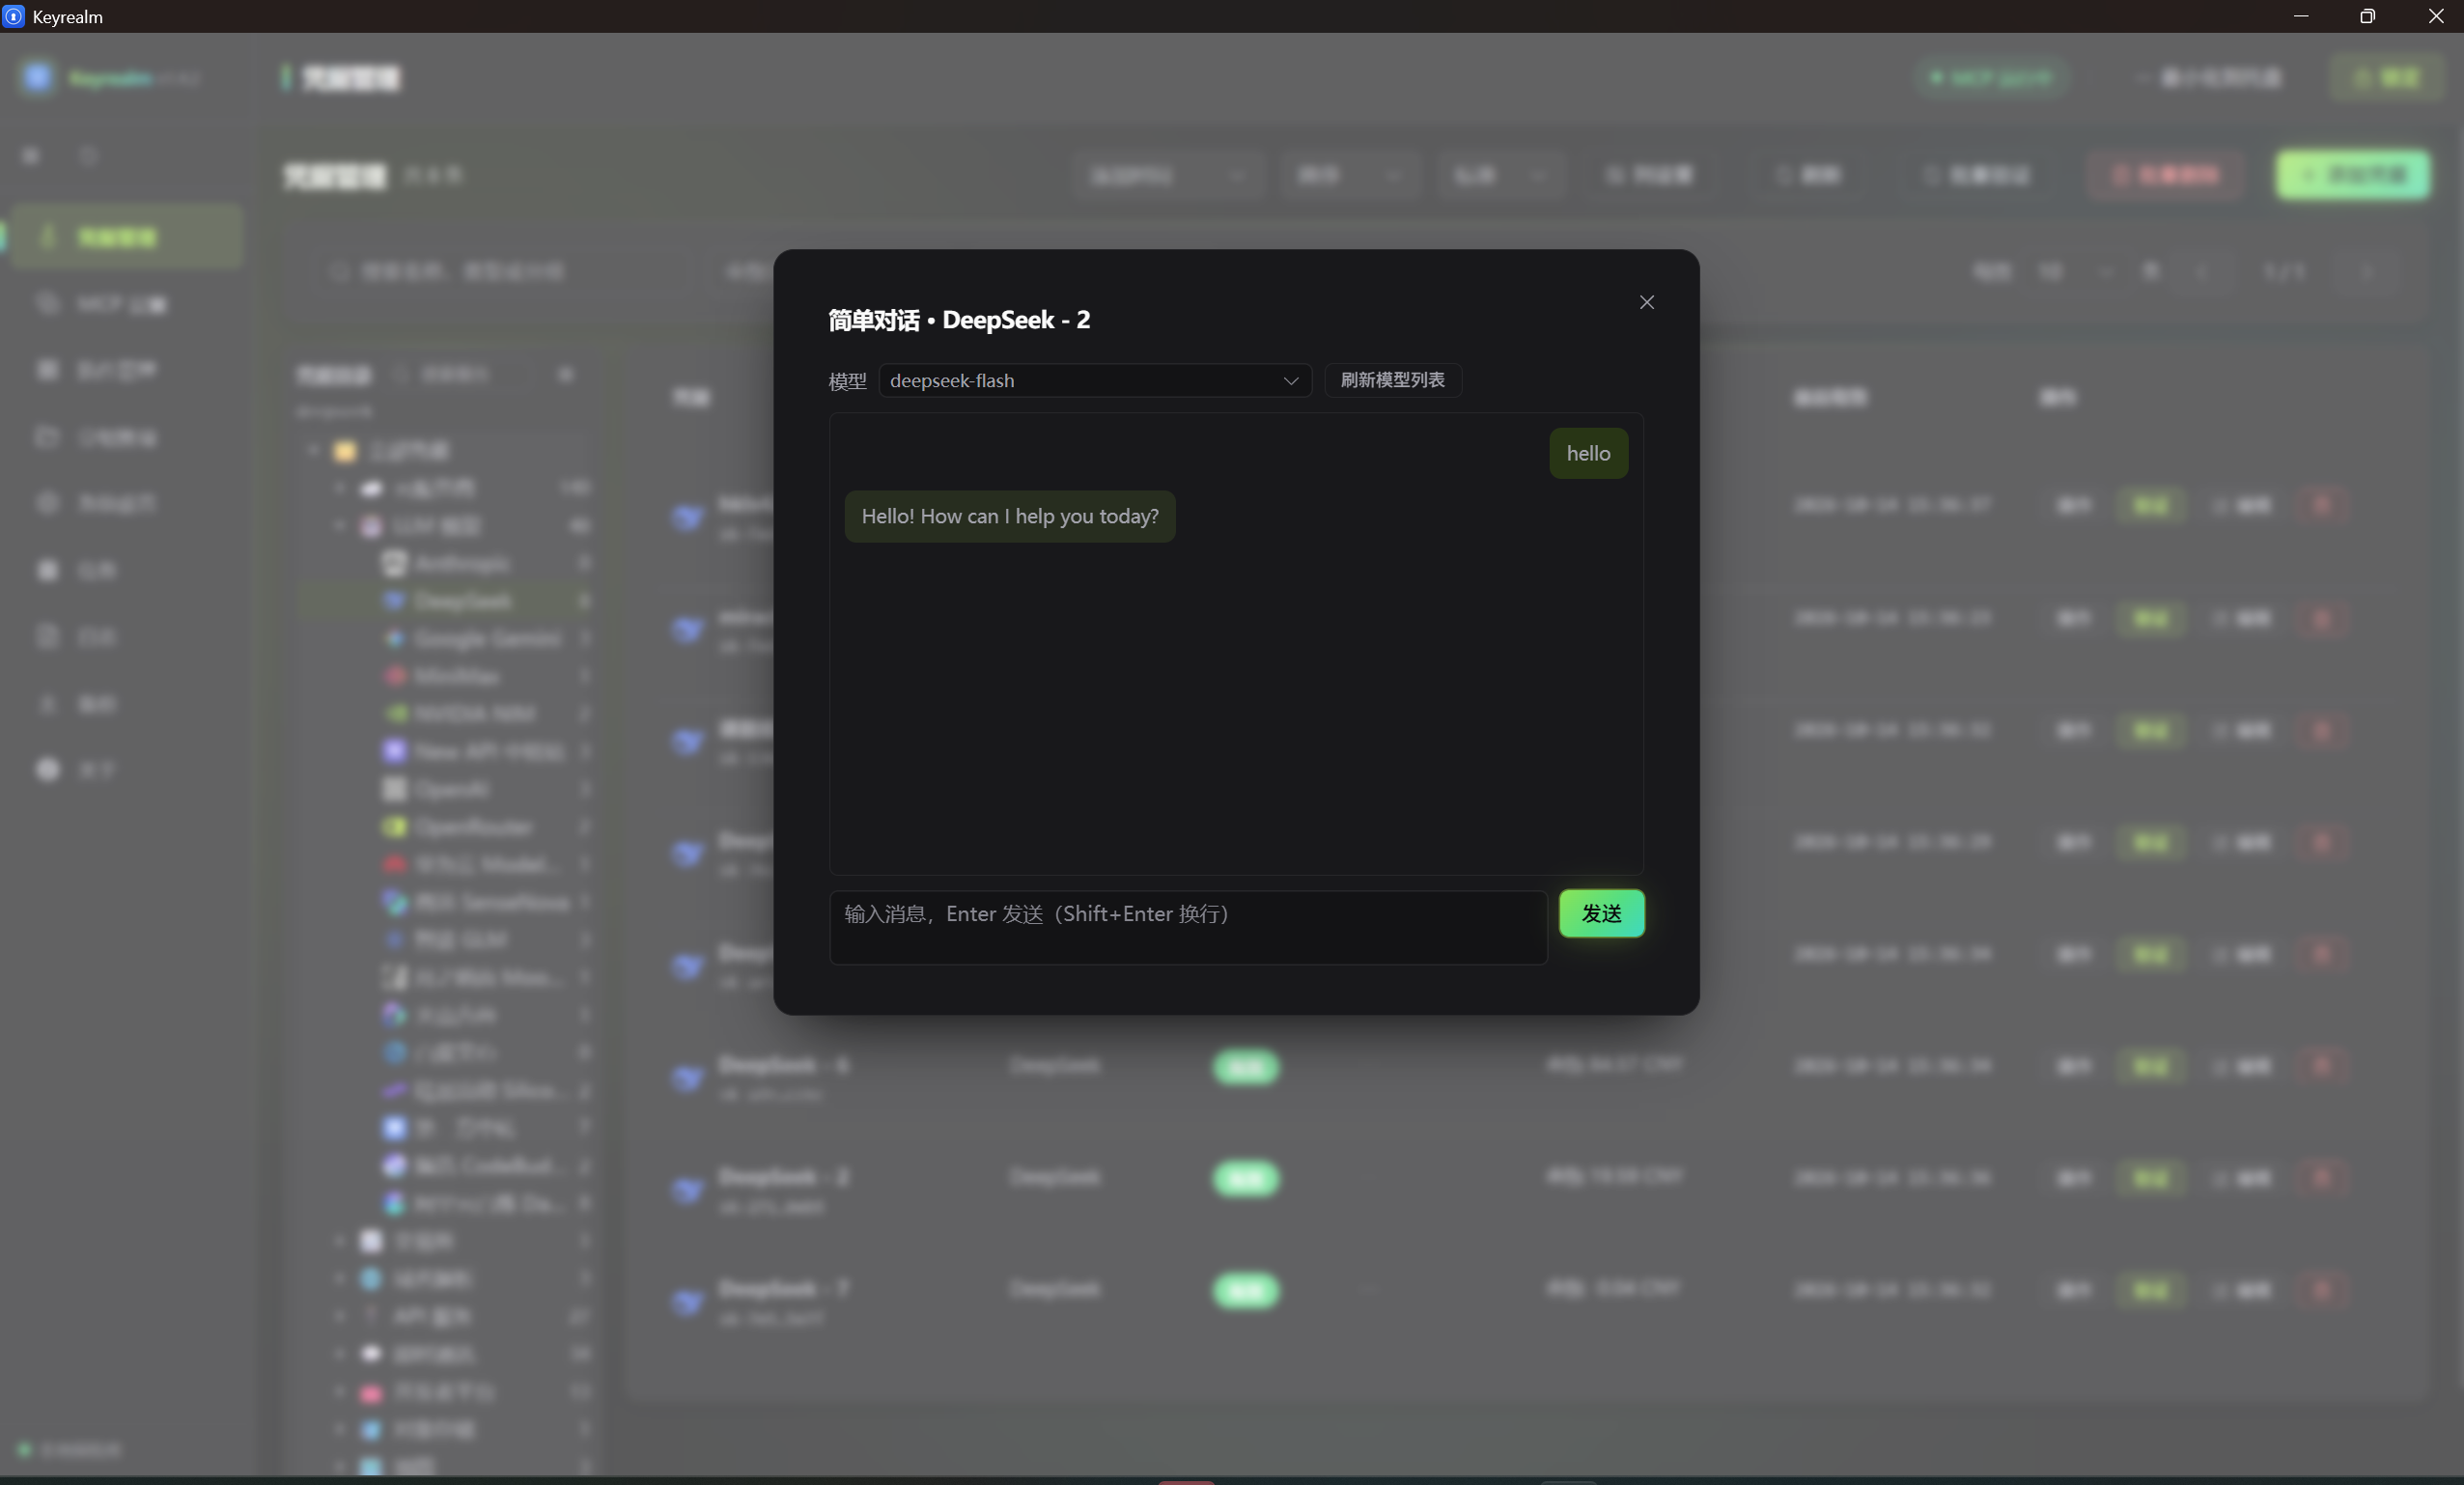Click the "hello" message bubble
This screenshot has width=2464, height=1485.
pyautogui.click(x=1588, y=453)
